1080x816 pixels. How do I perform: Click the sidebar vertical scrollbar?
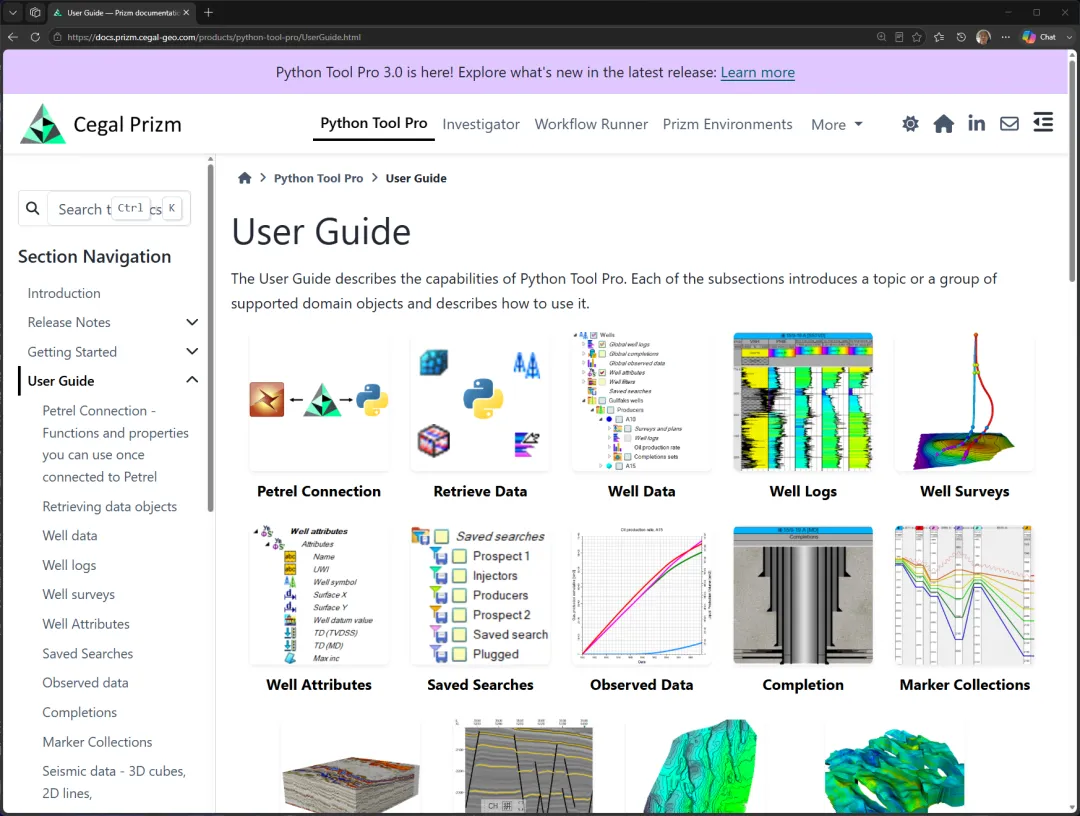(211, 337)
